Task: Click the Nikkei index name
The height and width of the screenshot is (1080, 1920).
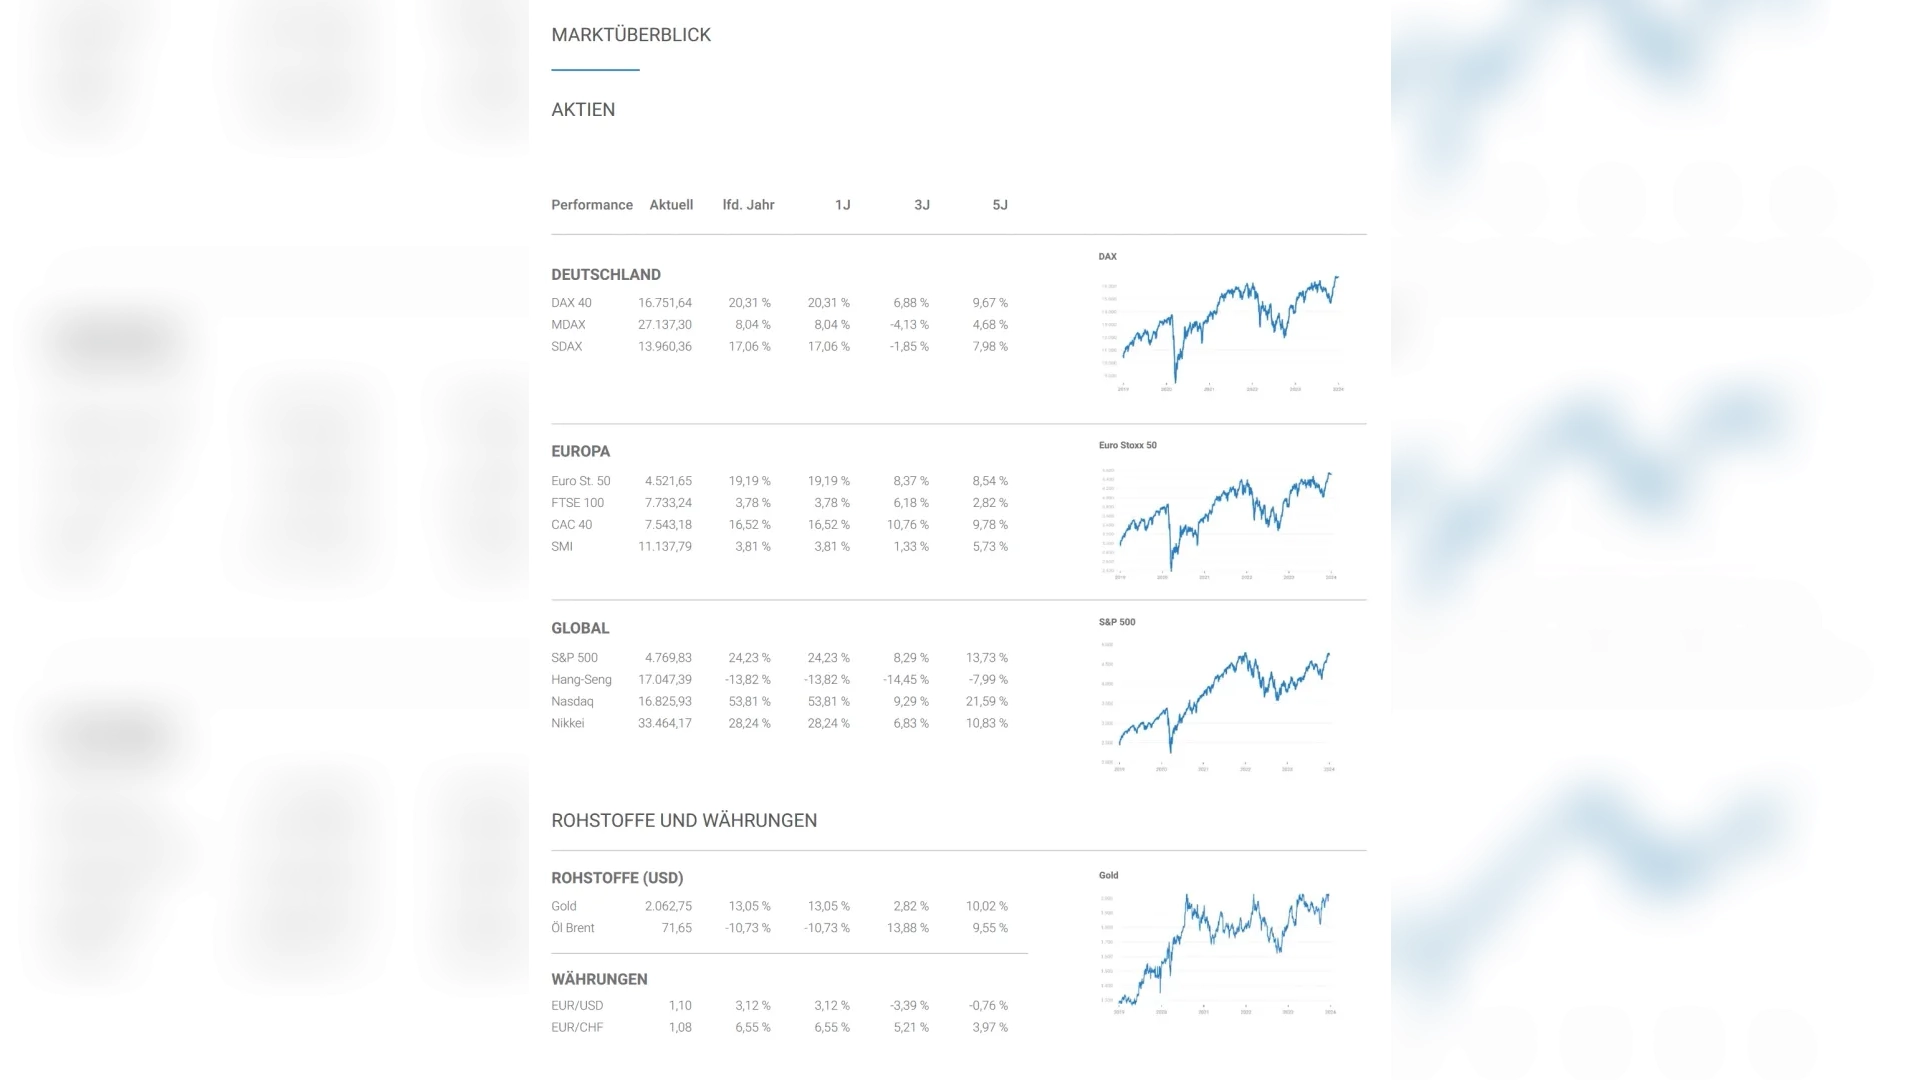Action: 567,724
